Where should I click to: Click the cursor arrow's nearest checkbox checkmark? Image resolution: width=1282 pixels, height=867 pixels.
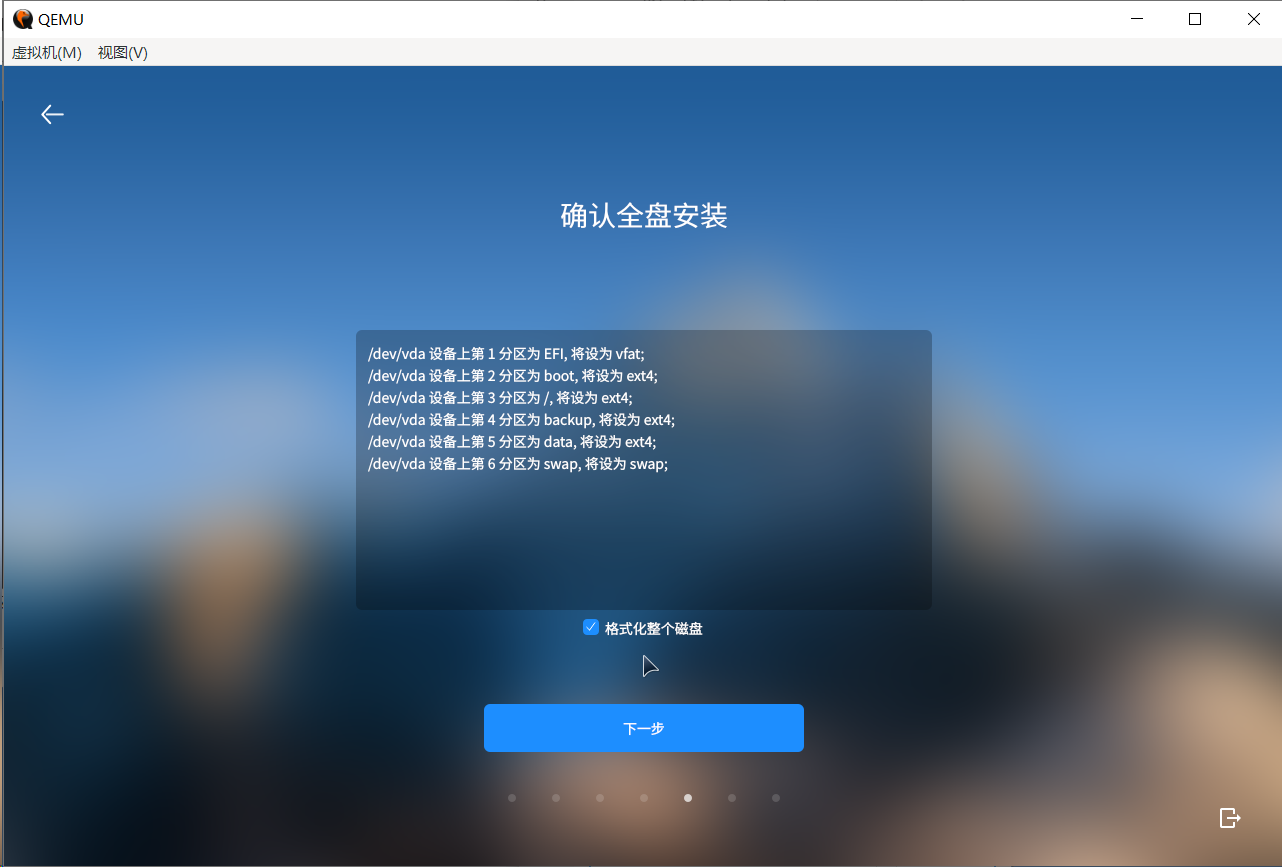(x=590, y=627)
